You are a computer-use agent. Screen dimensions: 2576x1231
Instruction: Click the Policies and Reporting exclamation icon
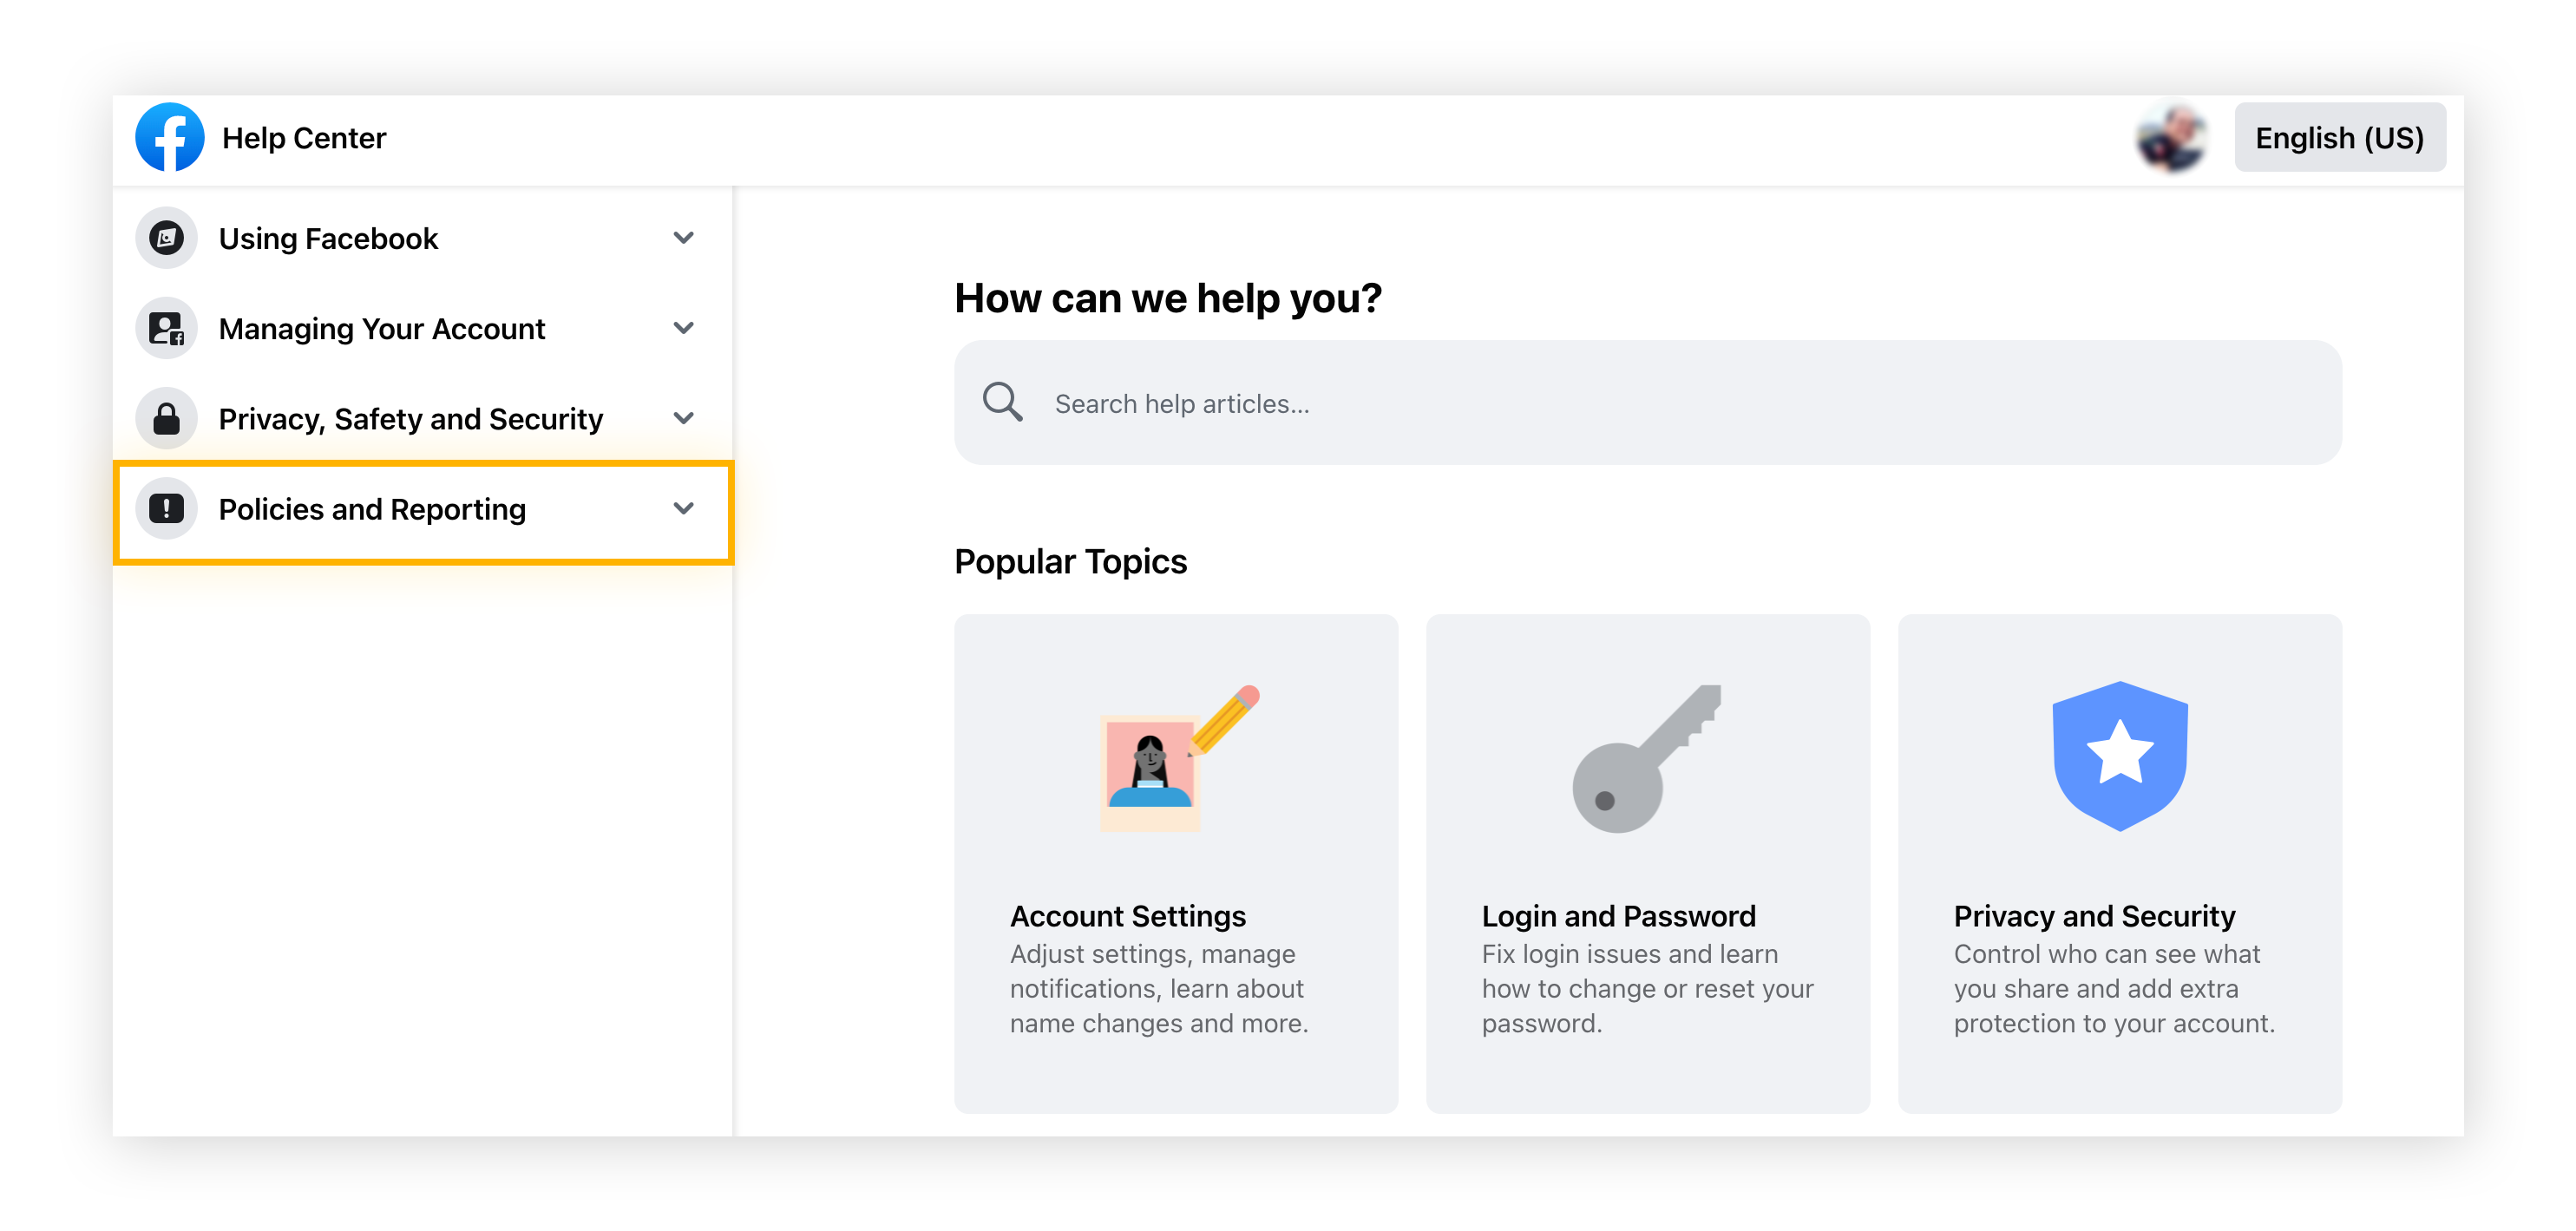[x=166, y=508]
